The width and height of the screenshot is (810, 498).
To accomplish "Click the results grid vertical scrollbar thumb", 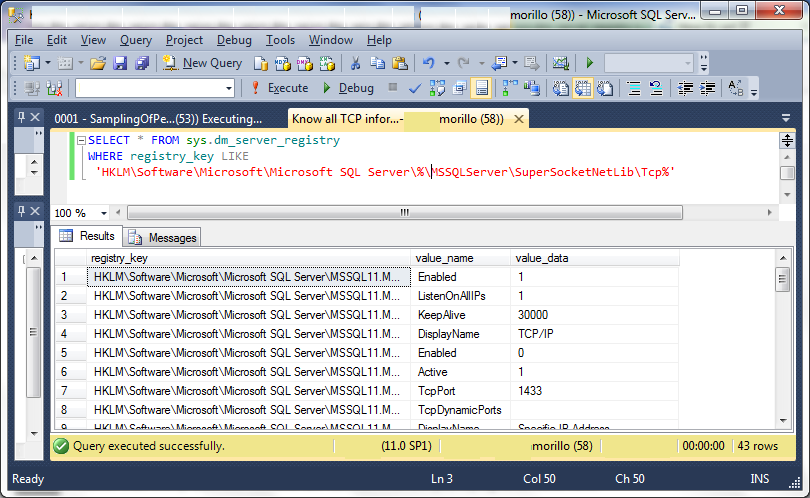I will tap(783, 279).
